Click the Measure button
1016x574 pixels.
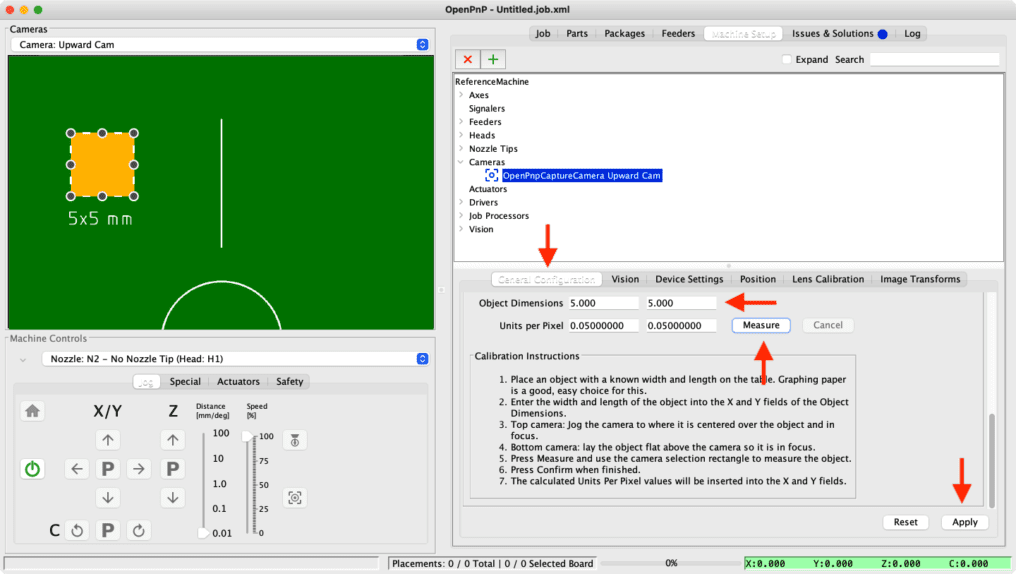tap(761, 325)
